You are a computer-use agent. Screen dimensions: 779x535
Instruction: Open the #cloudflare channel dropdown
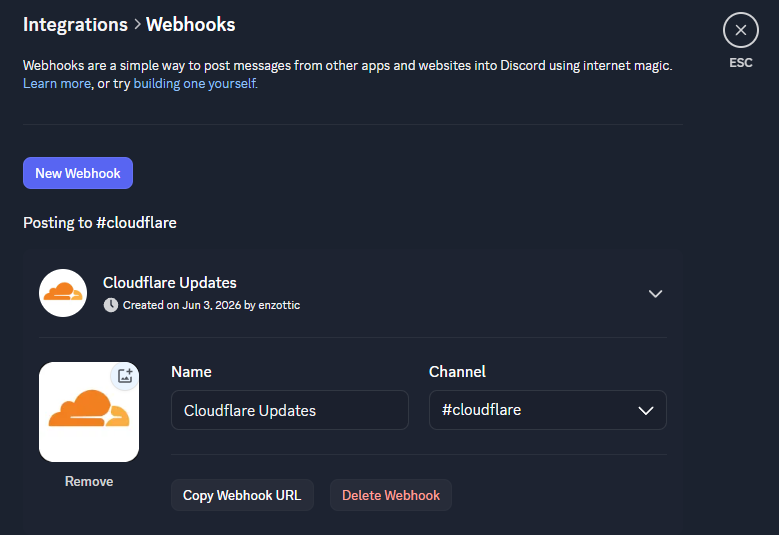547,410
